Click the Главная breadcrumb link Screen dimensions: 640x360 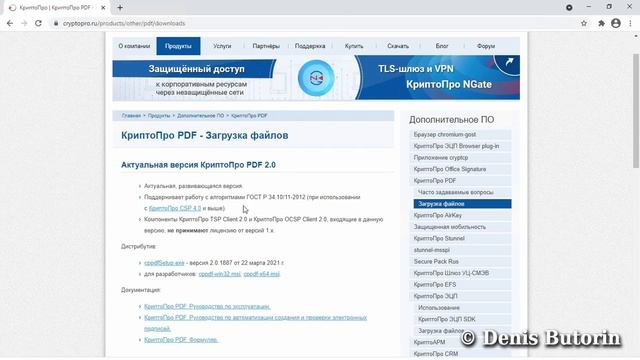(131, 116)
